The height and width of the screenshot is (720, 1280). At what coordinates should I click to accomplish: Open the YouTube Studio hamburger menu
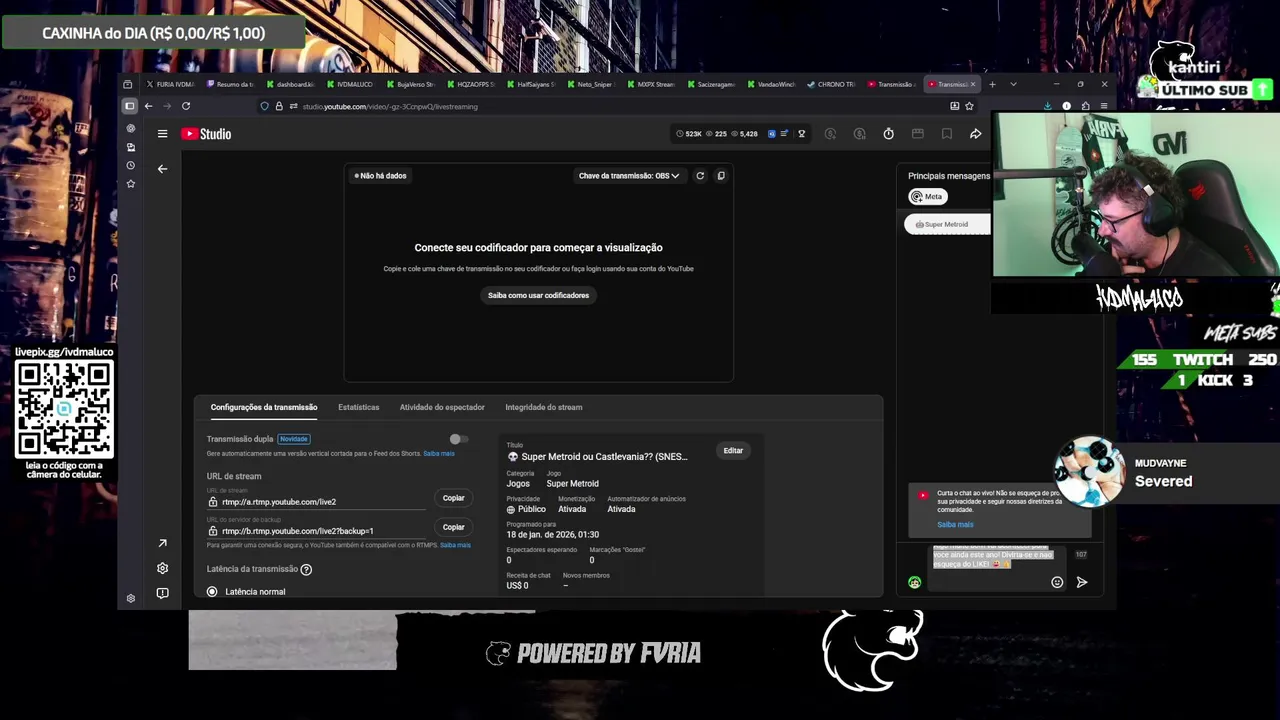[162, 134]
